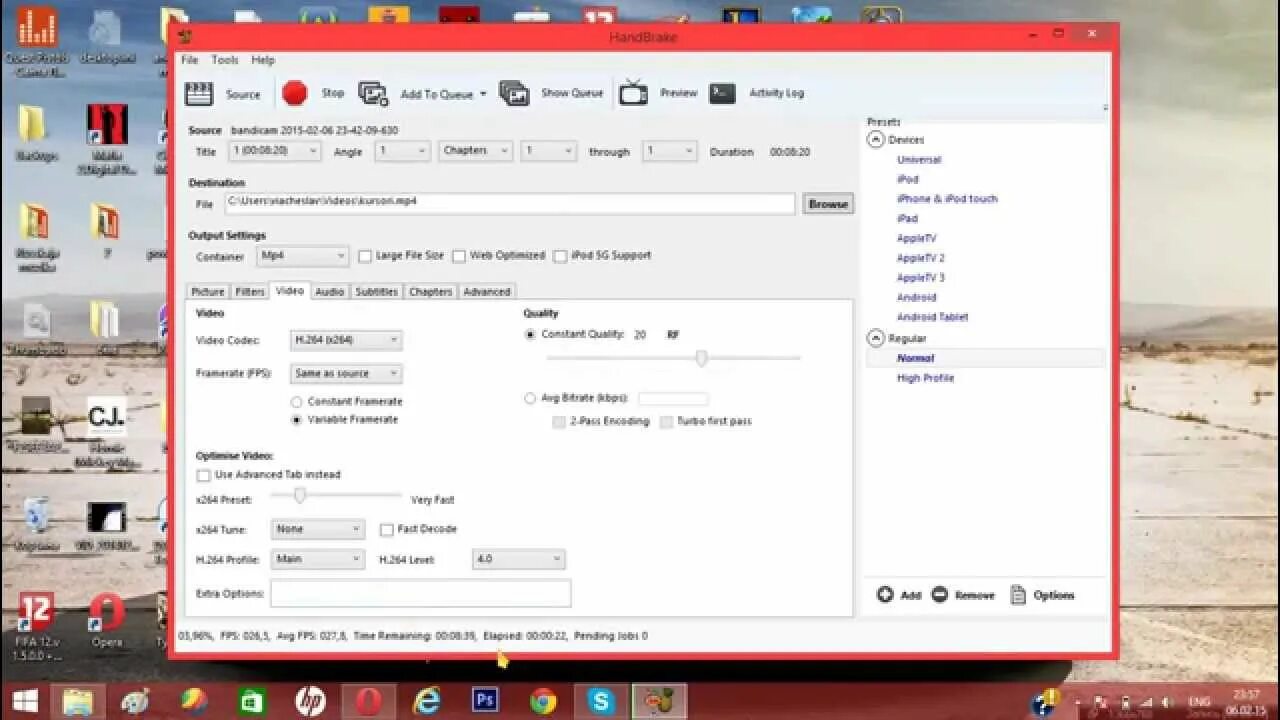Screen dimensions: 1280x720
Task: Open the Framerate (FPS) dropdown
Action: click(346, 373)
